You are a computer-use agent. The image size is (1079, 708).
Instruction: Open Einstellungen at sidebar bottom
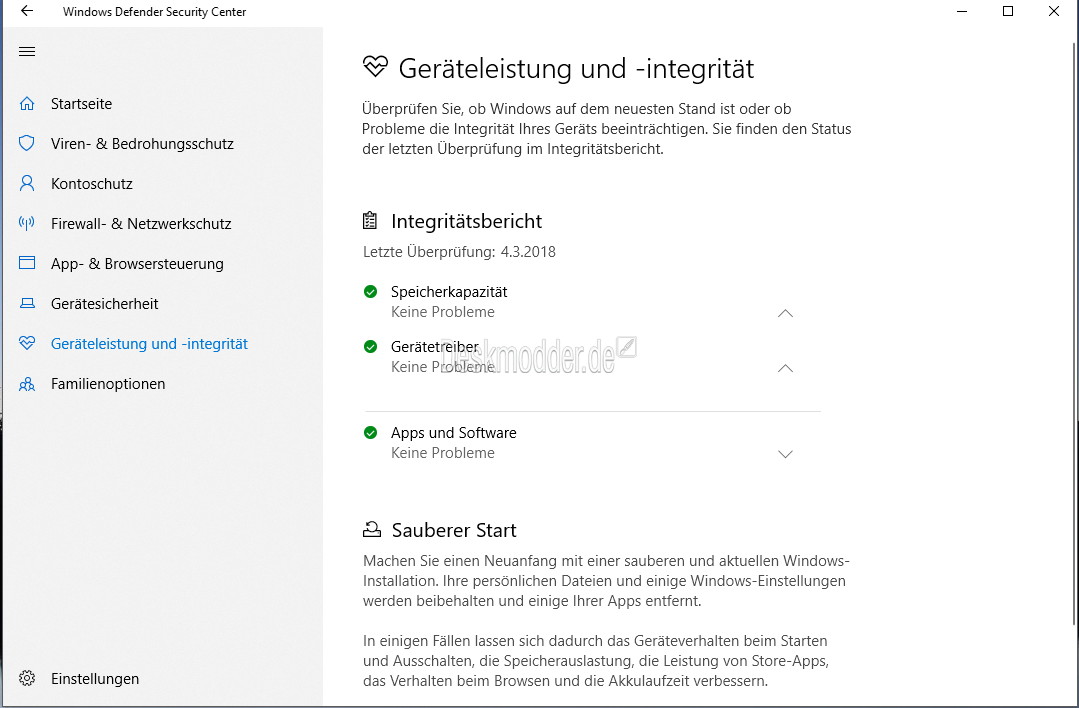point(95,678)
